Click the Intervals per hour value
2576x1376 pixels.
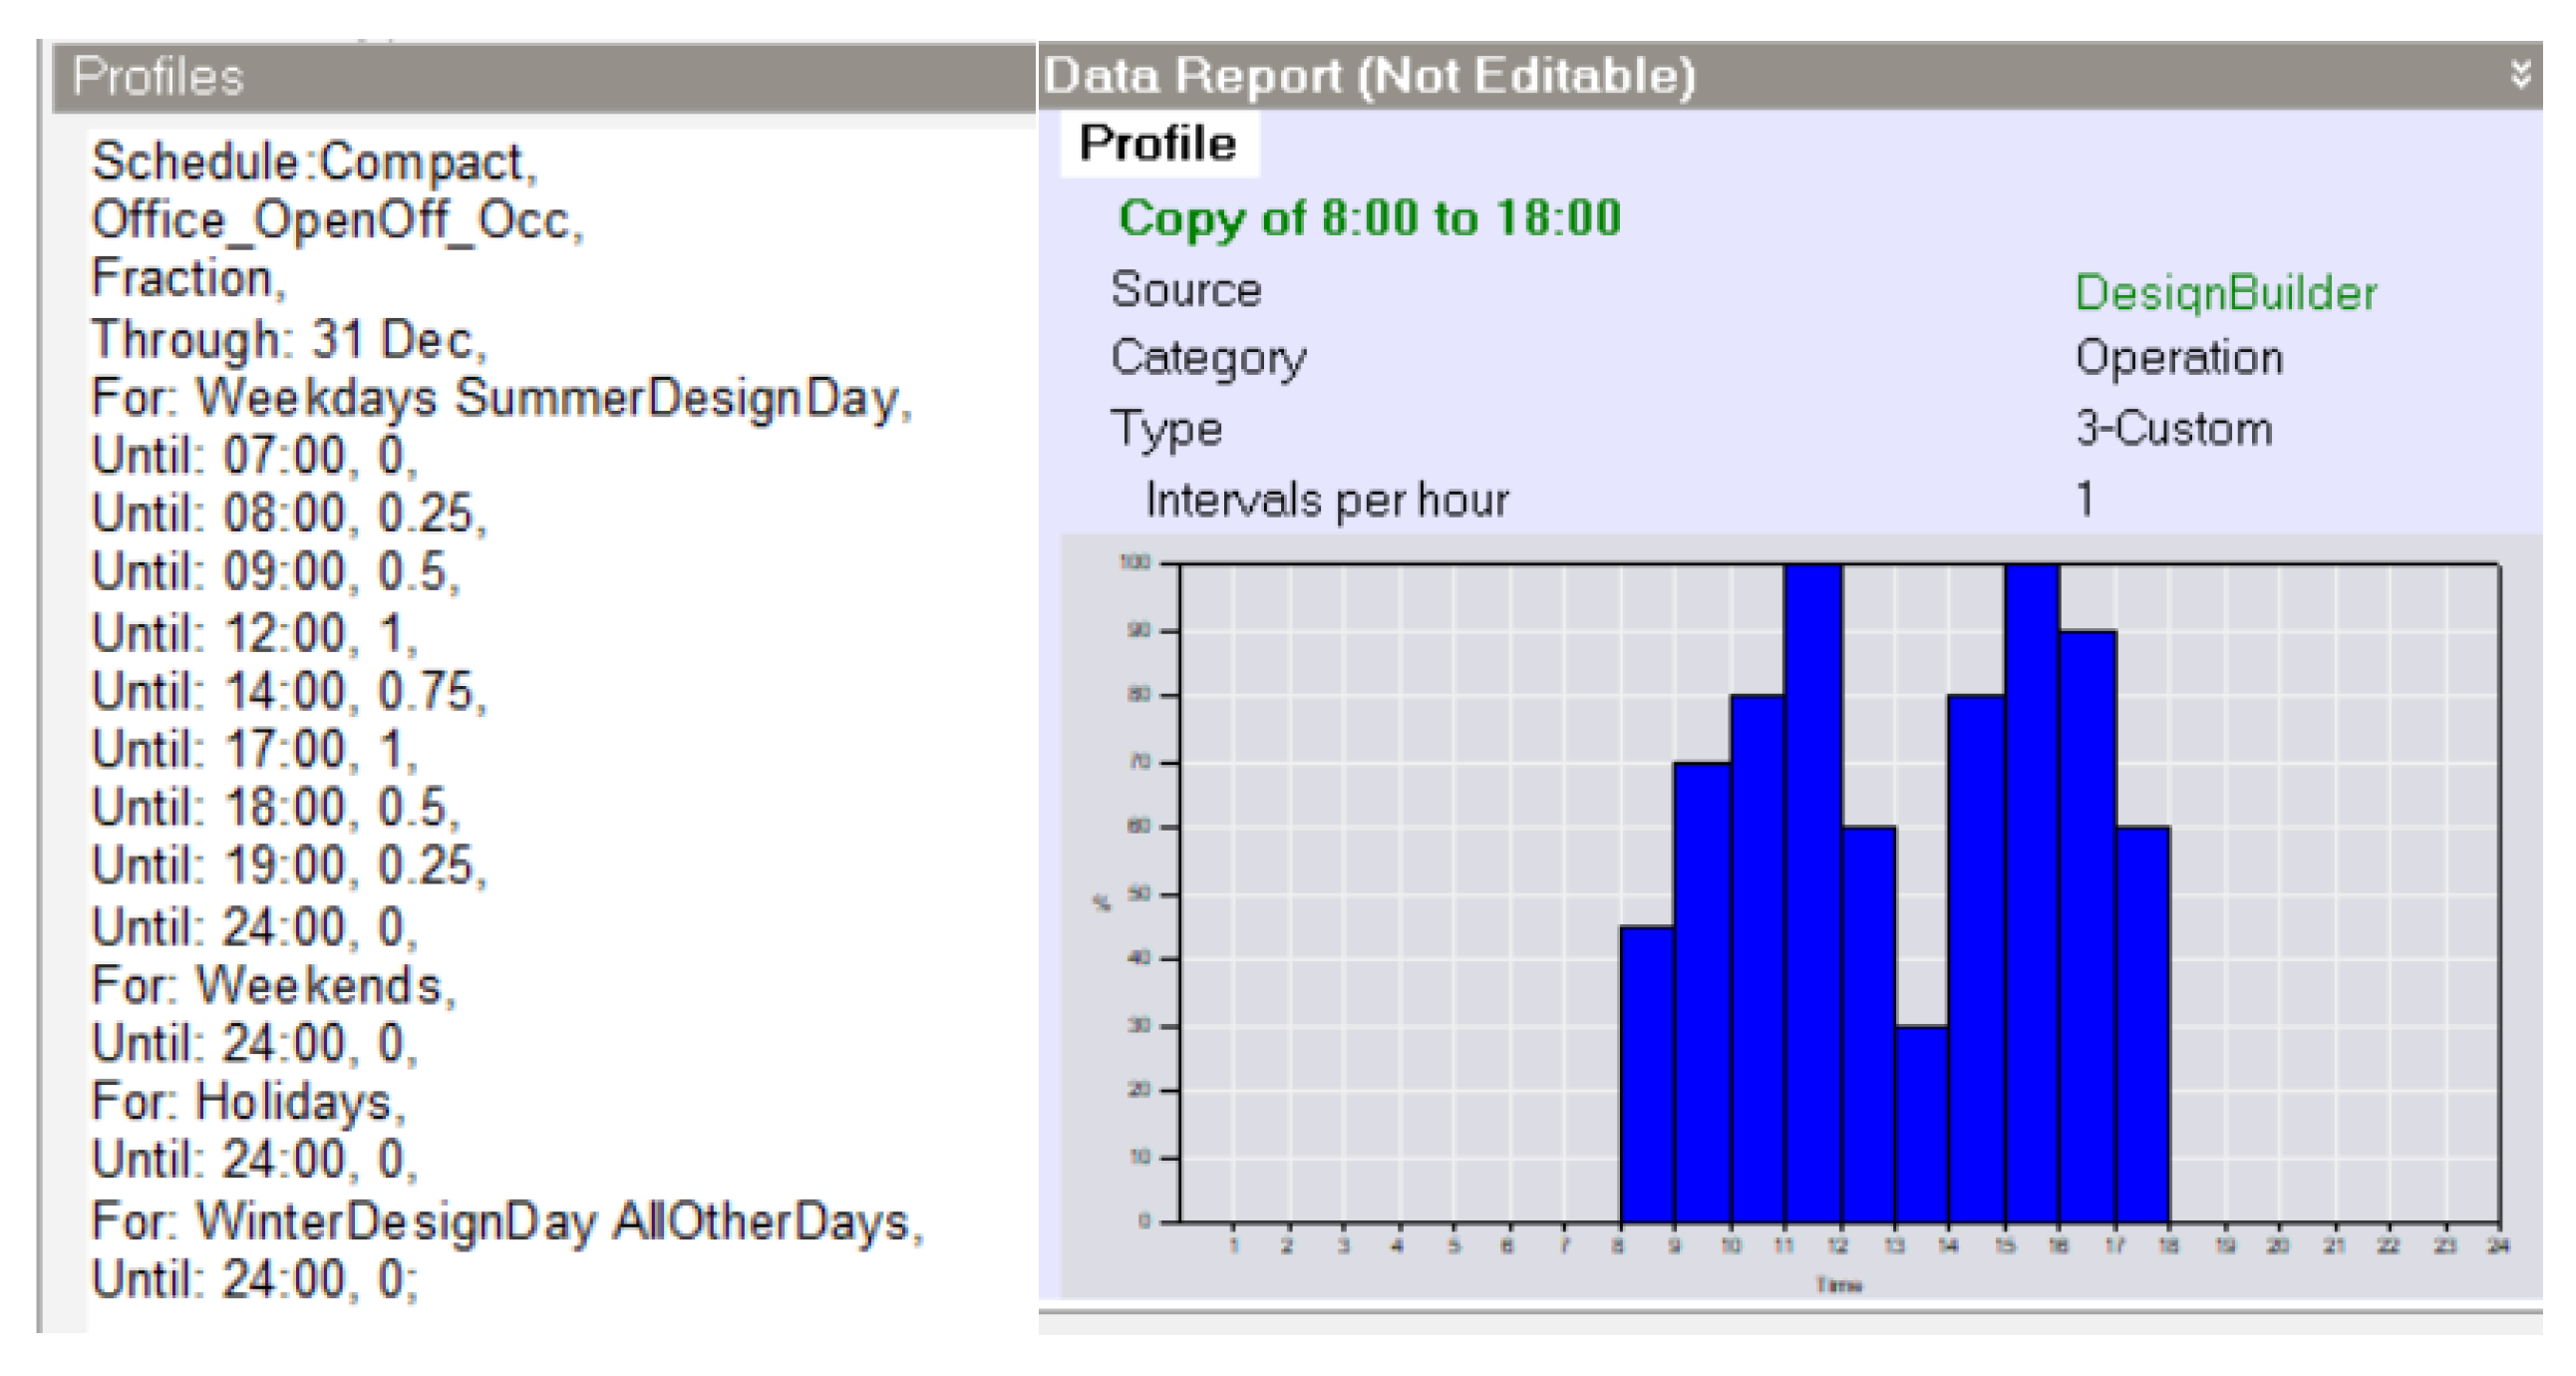(x=2085, y=499)
